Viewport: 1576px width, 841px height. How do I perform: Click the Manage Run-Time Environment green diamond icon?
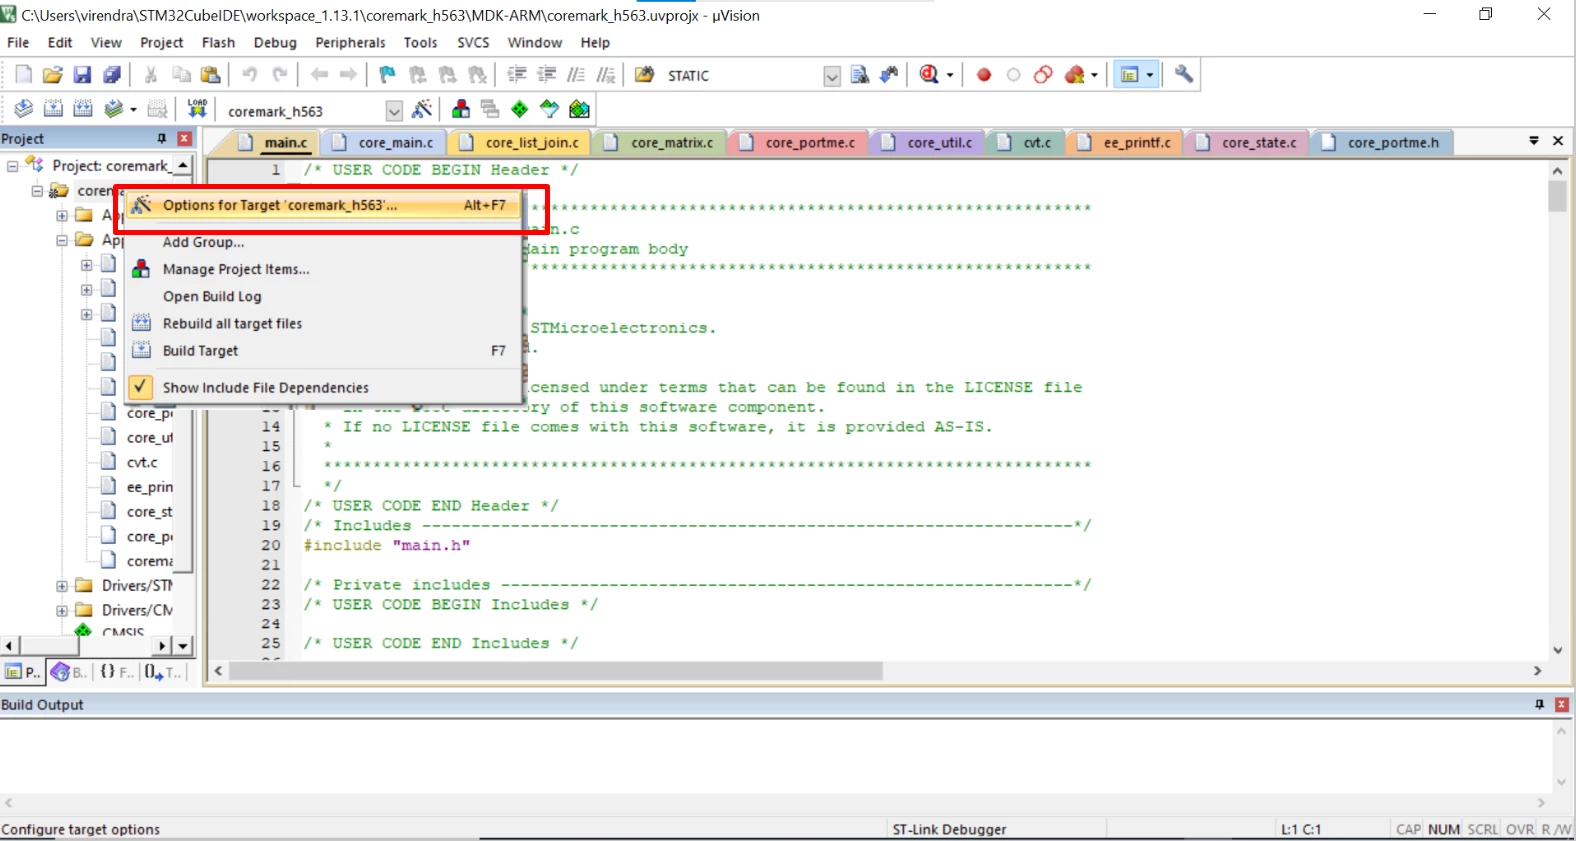tap(519, 109)
